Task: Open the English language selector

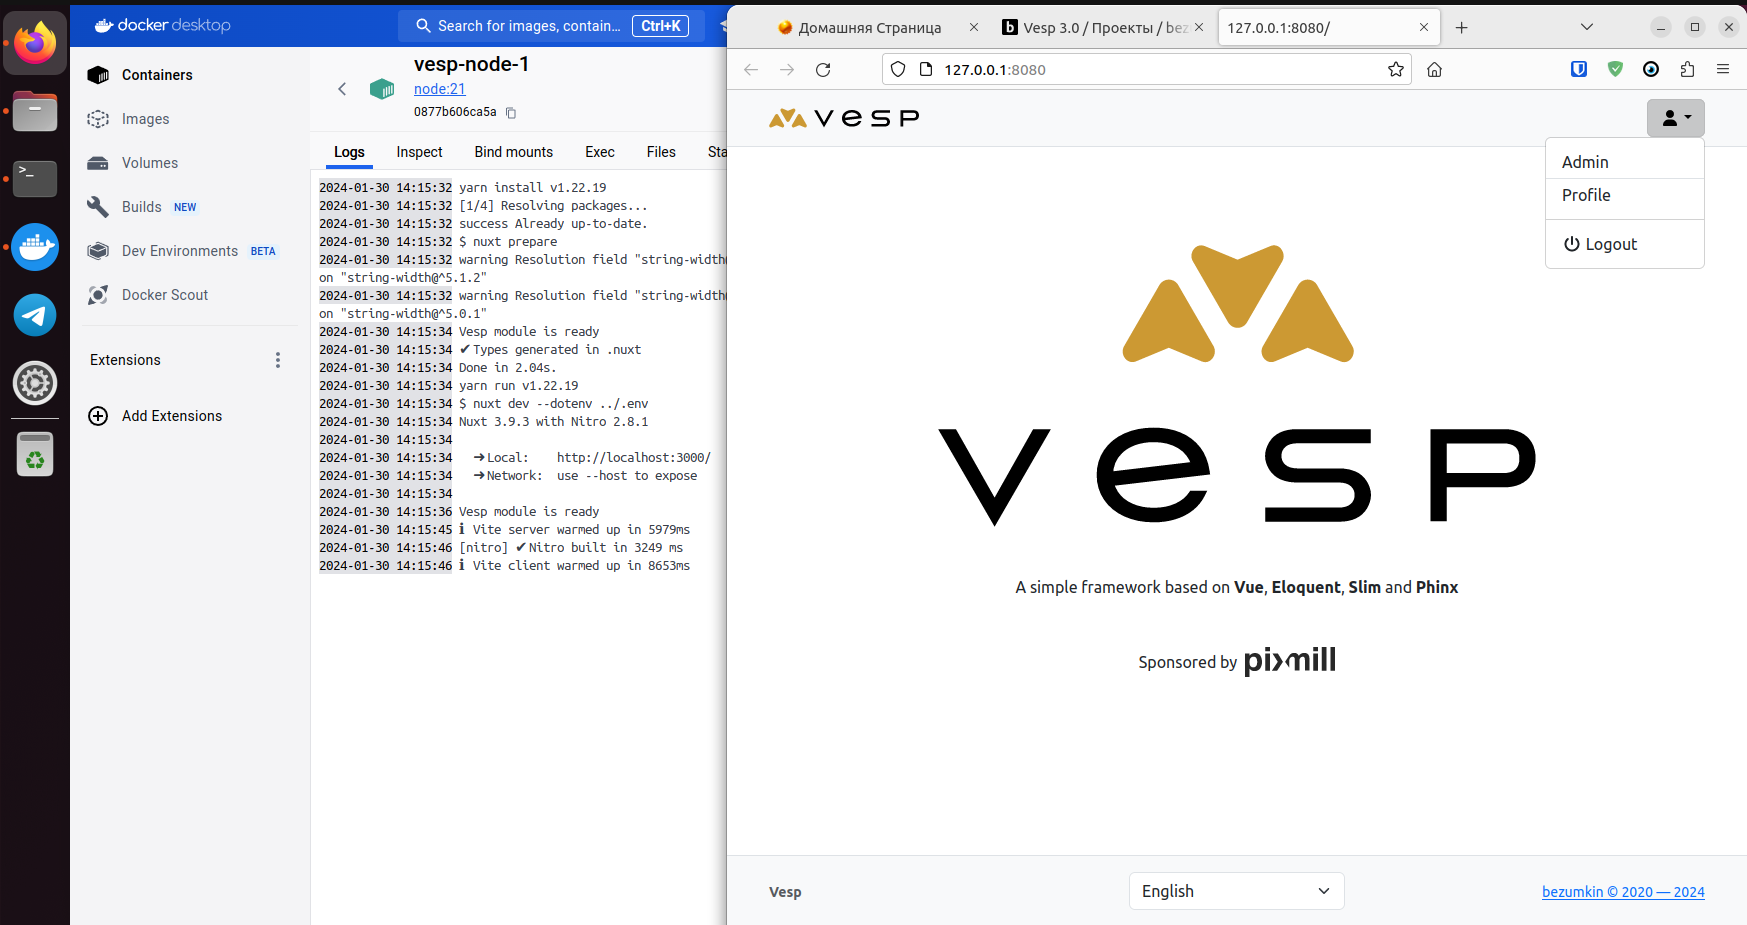Action: (1236, 891)
